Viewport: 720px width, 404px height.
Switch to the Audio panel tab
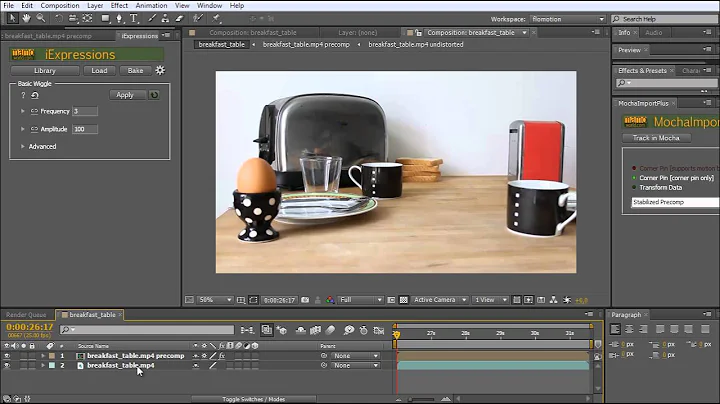point(653,33)
